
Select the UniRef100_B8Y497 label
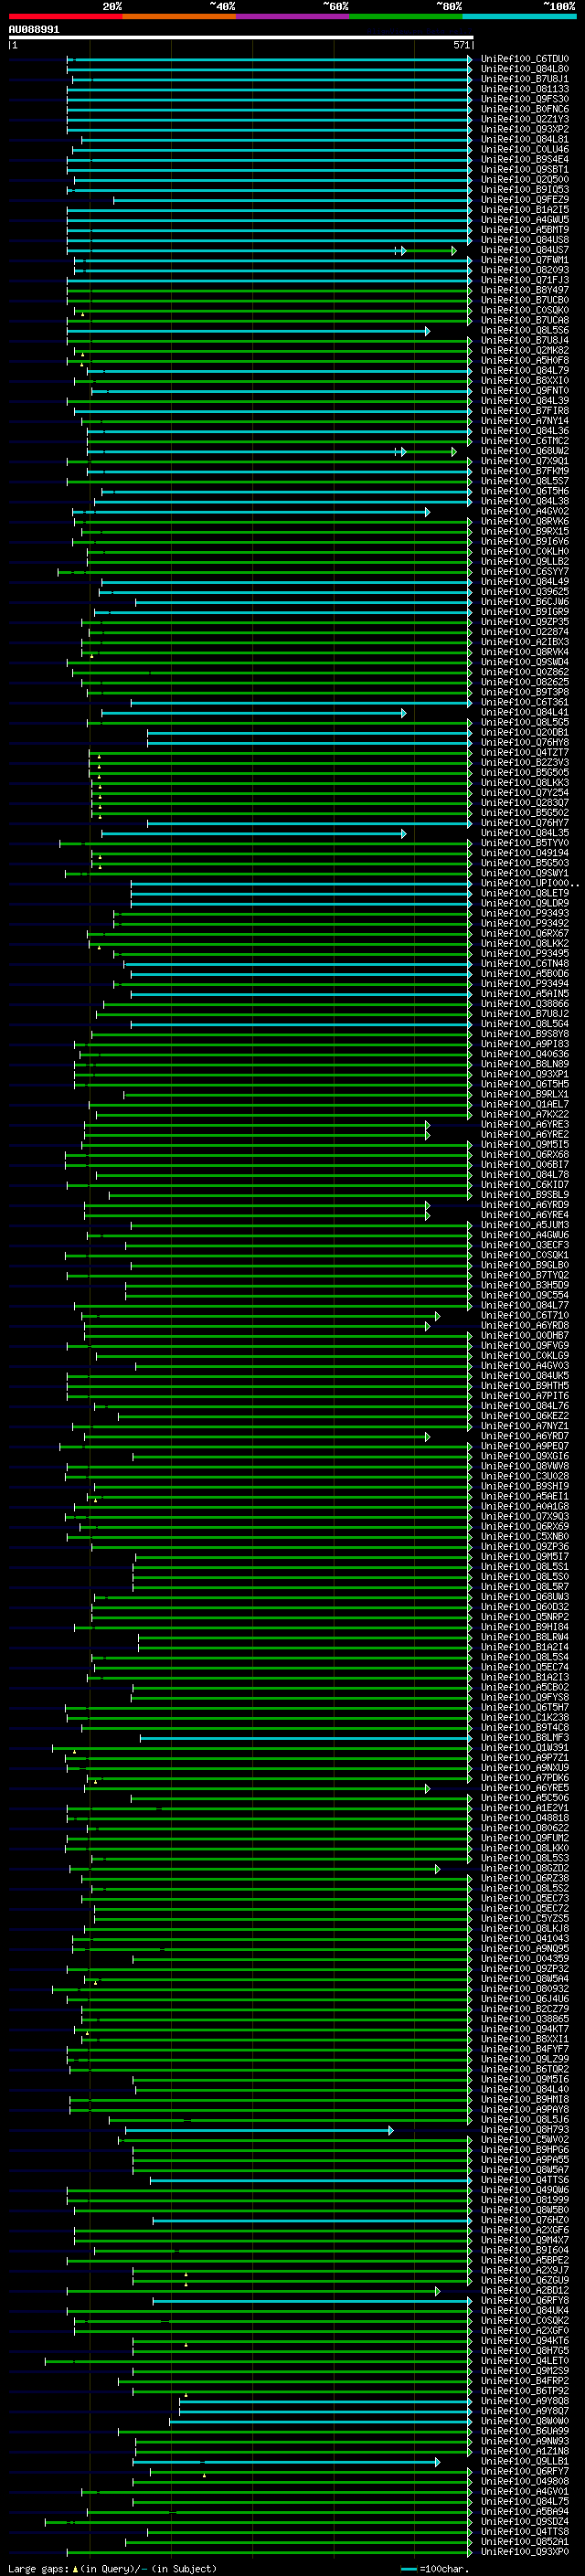click(x=524, y=290)
